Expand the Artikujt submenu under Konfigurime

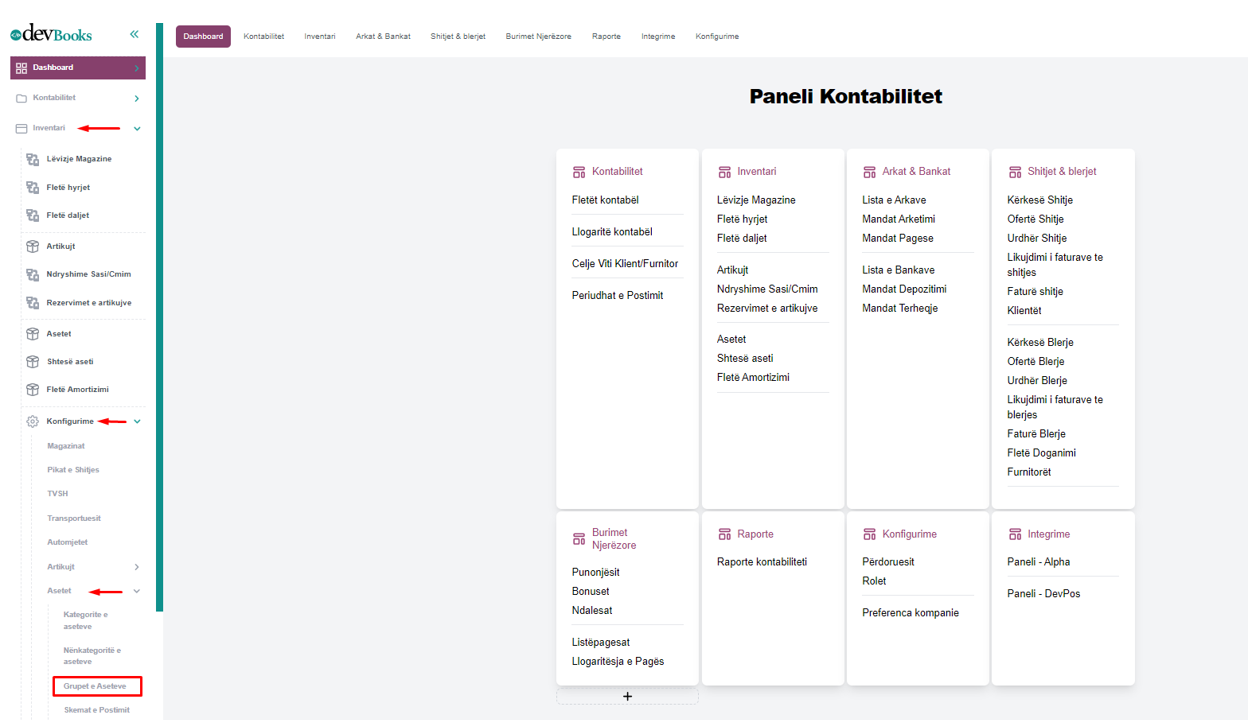137,567
